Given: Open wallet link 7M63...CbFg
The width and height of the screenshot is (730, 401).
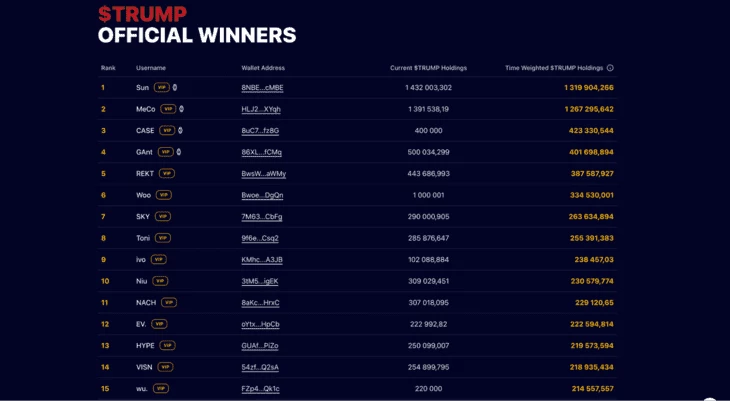Looking at the screenshot, I should click(262, 217).
